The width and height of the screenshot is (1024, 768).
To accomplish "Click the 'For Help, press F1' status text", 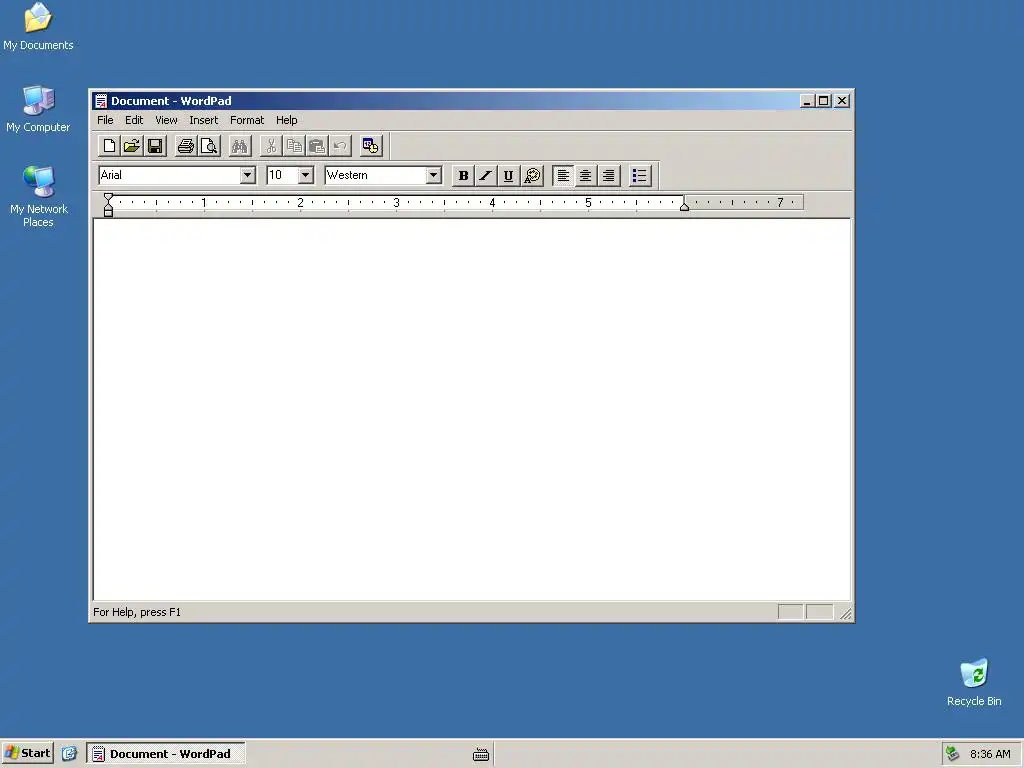I will tap(137, 612).
